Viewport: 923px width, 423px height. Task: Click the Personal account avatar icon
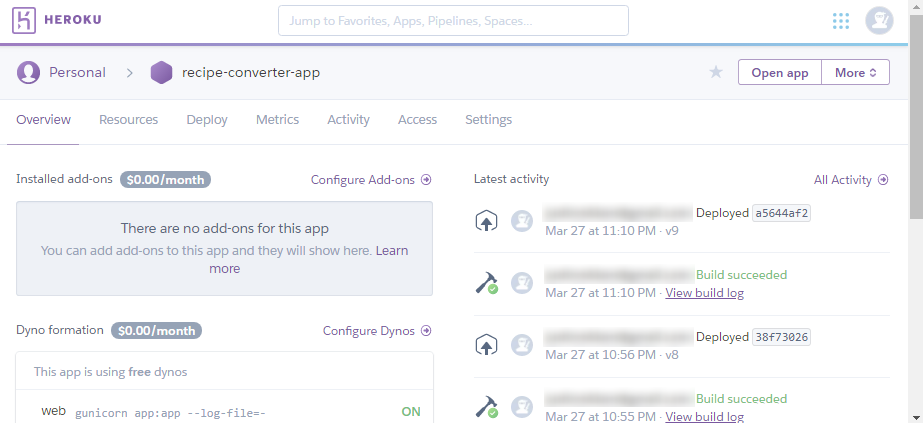pyautogui.click(x=29, y=72)
